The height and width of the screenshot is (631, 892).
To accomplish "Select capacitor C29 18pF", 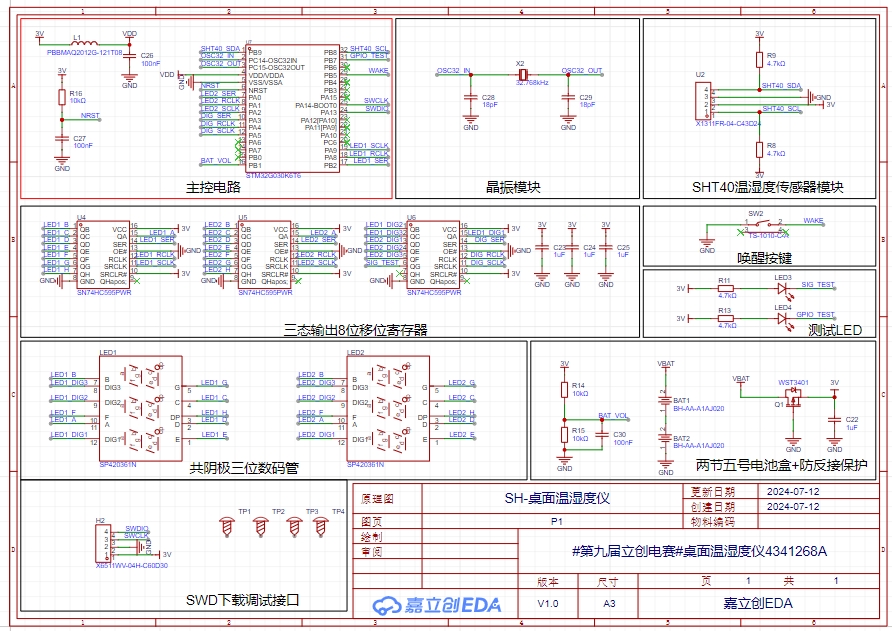I will coord(568,97).
